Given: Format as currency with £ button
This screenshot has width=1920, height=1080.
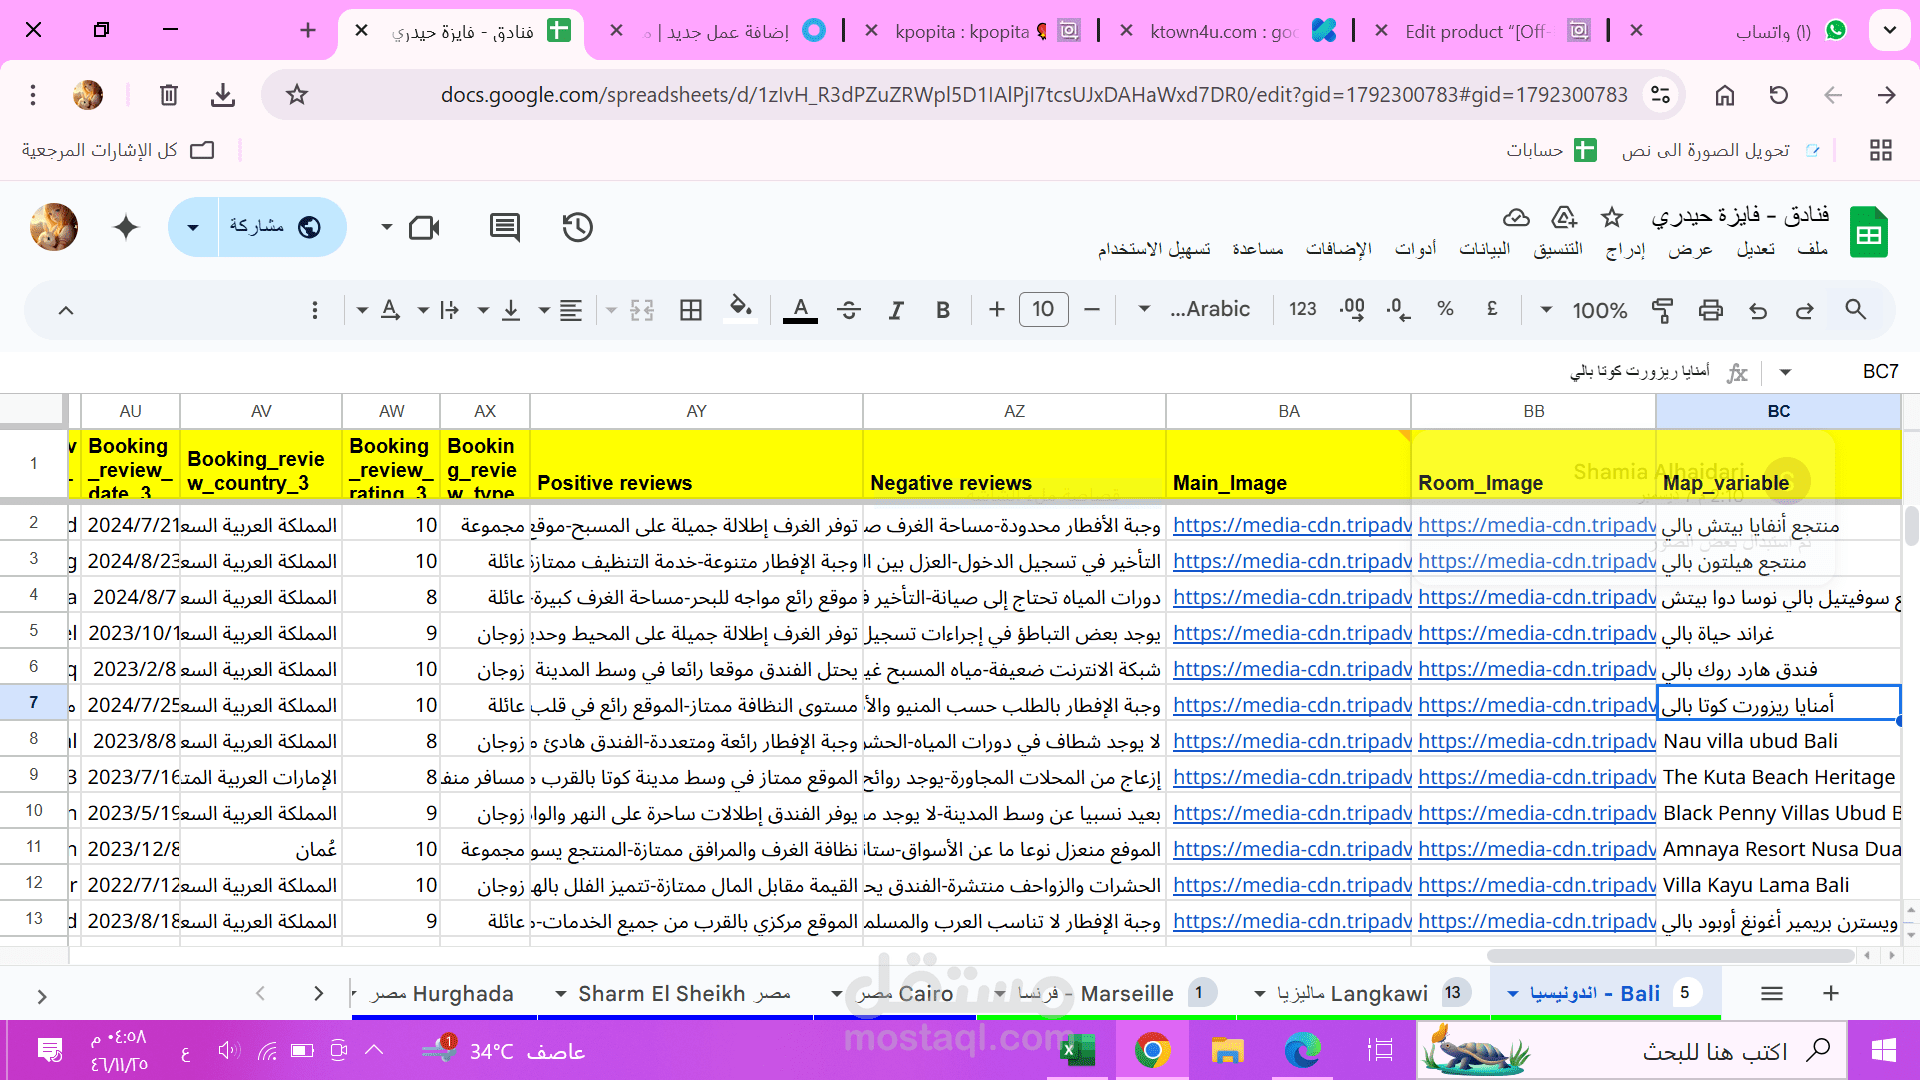Looking at the screenshot, I should pyautogui.click(x=1492, y=309).
